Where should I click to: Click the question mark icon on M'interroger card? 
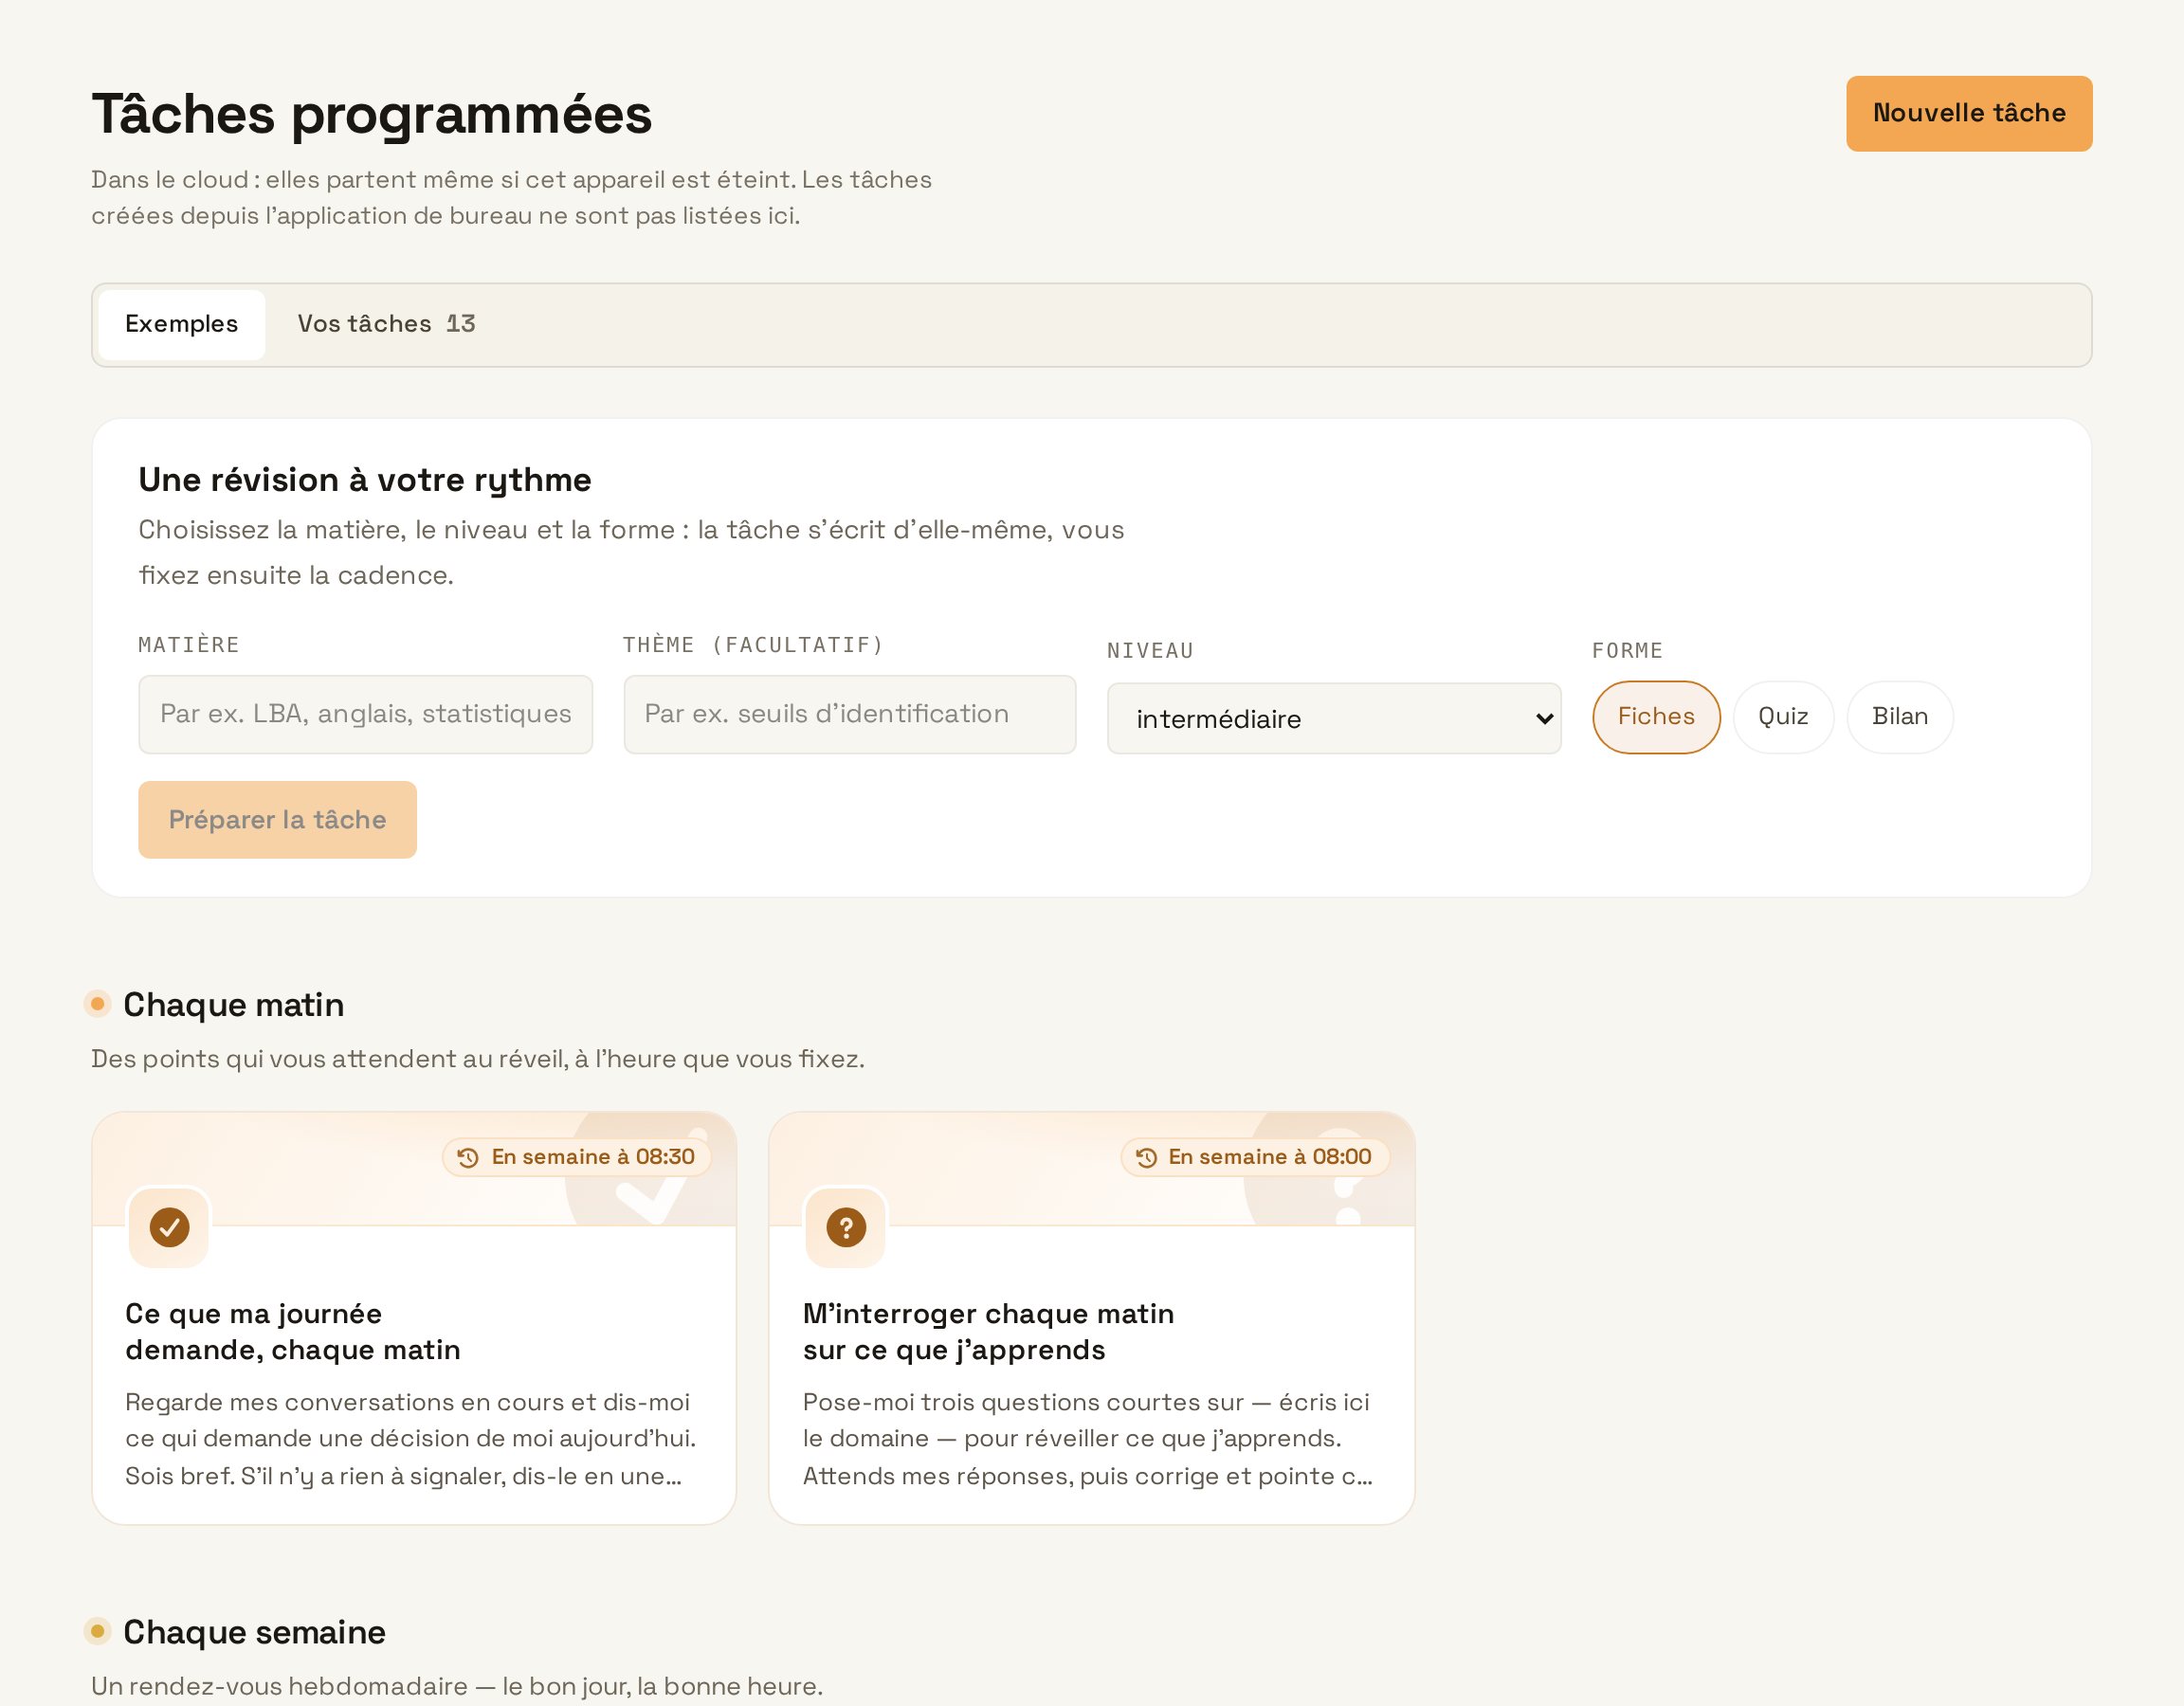[x=846, y=1227]
